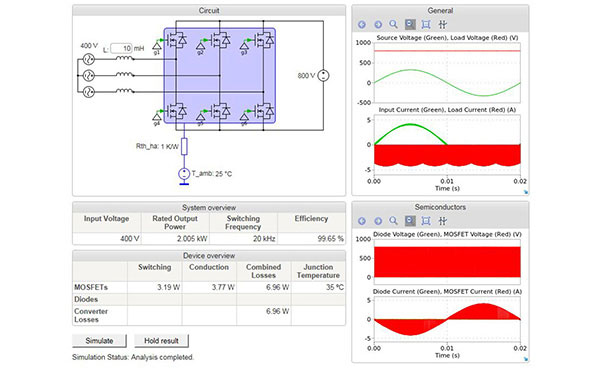
Task: Select the magnifier zoom tool in General scope
Action: [x=393, y=24]
